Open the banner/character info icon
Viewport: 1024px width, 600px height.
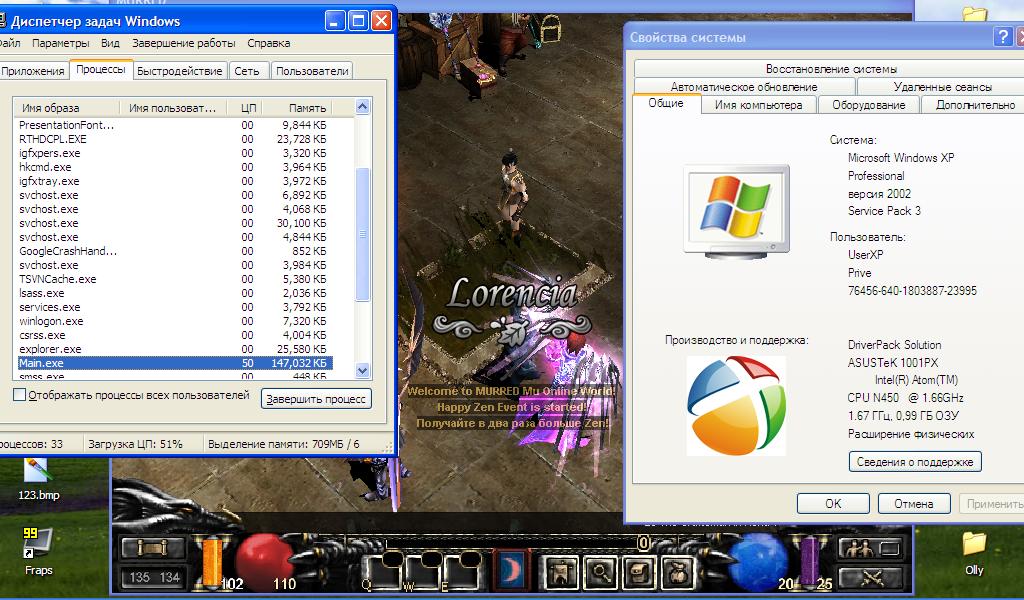point(560,572)
